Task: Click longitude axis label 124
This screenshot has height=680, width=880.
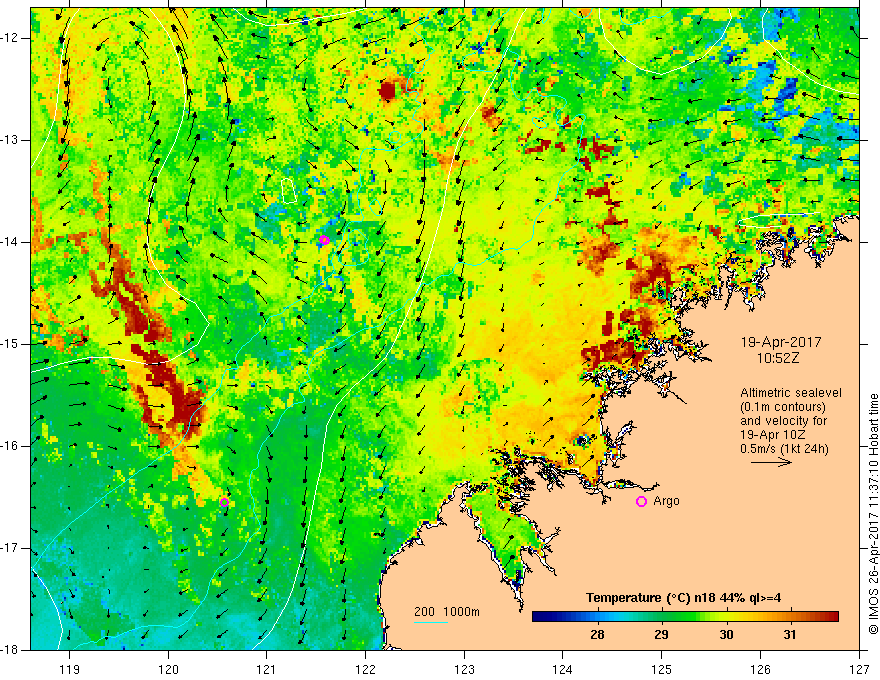Action: pos(562,669)
